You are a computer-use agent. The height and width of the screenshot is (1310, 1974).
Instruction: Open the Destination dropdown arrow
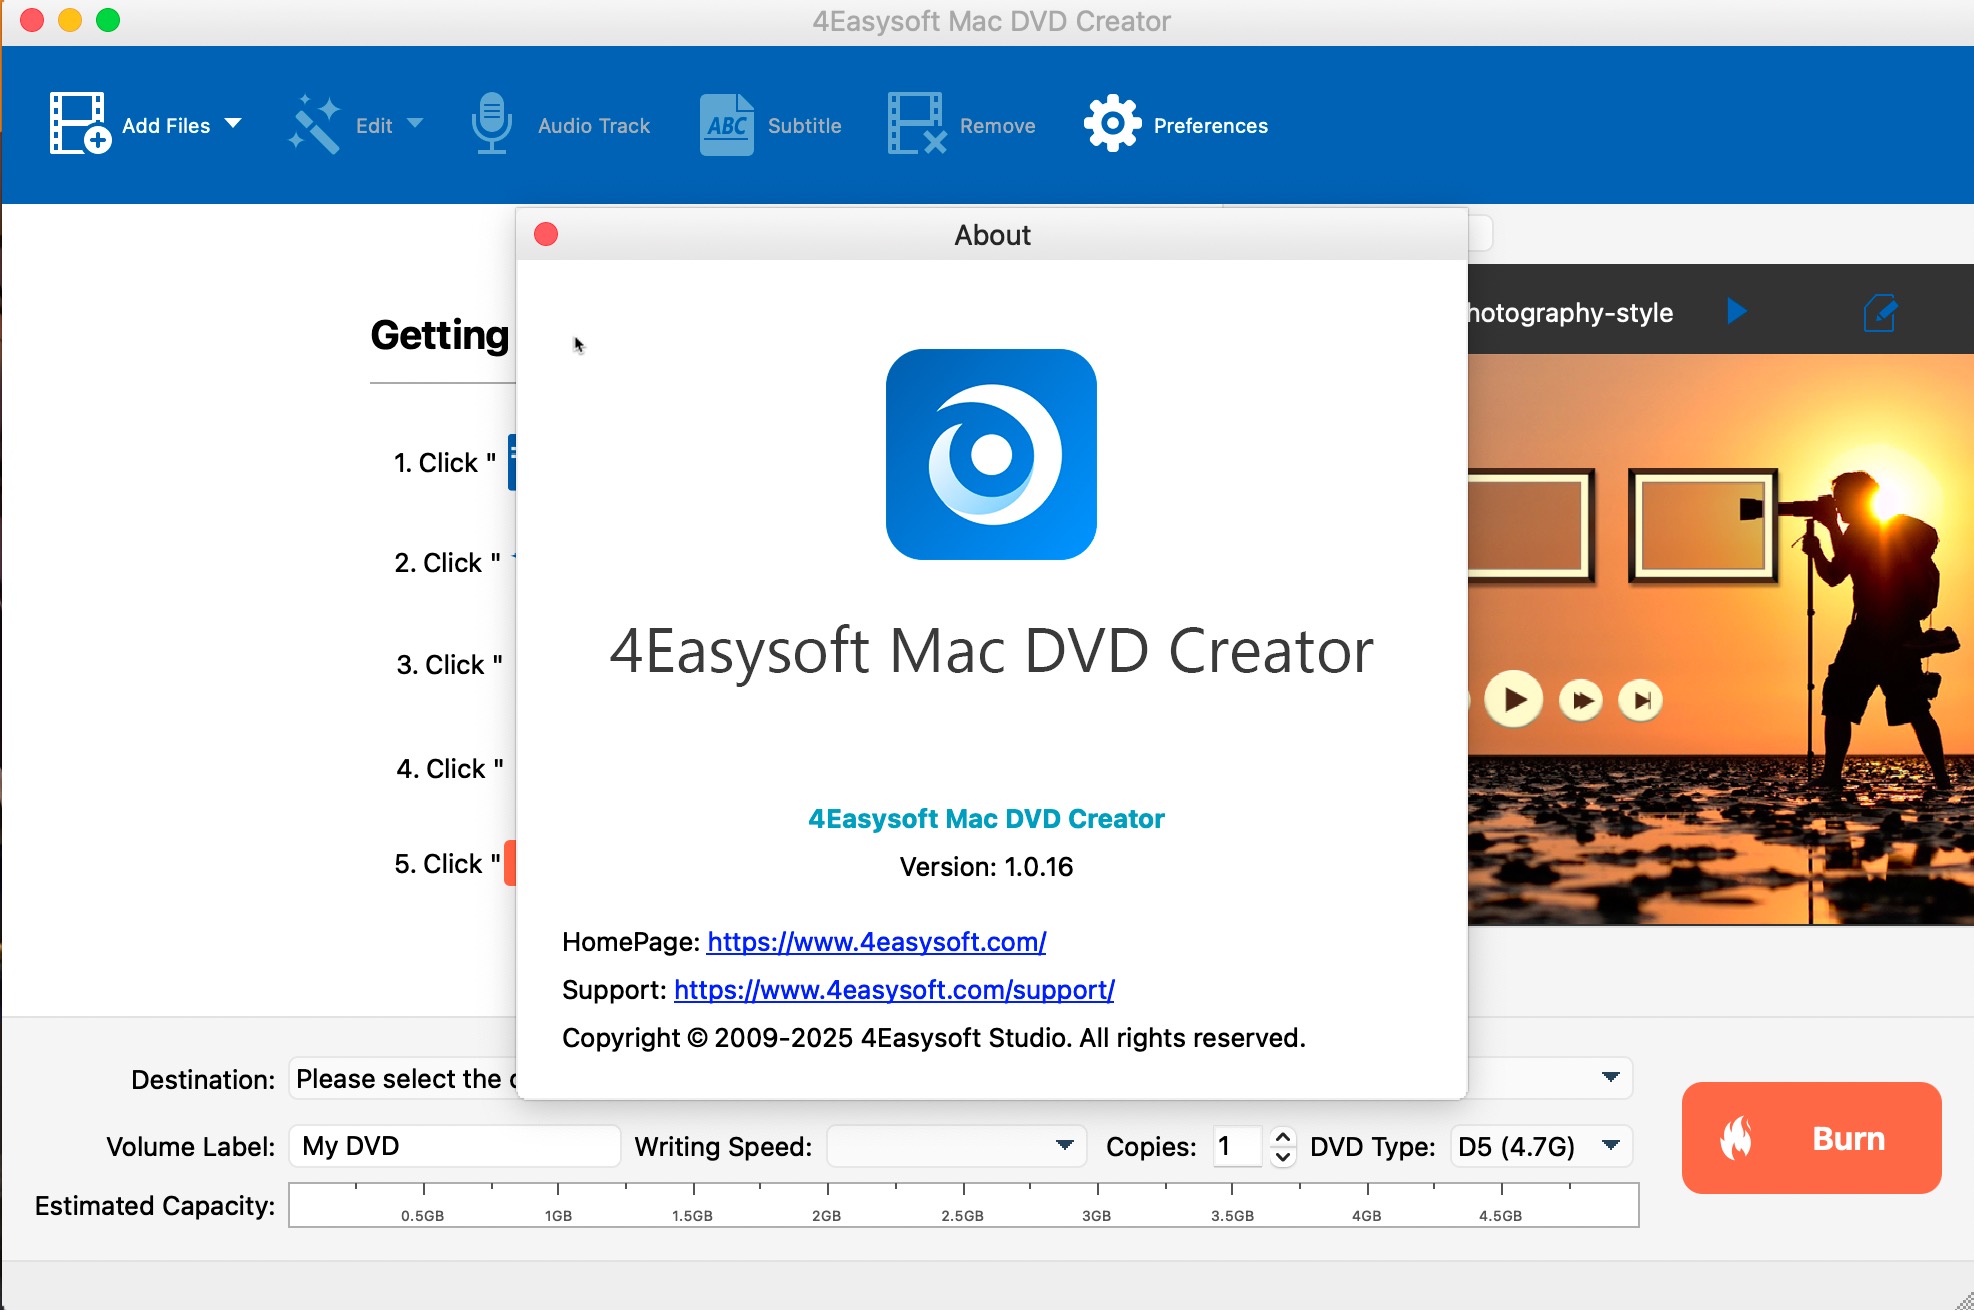click(1610, 1077)
